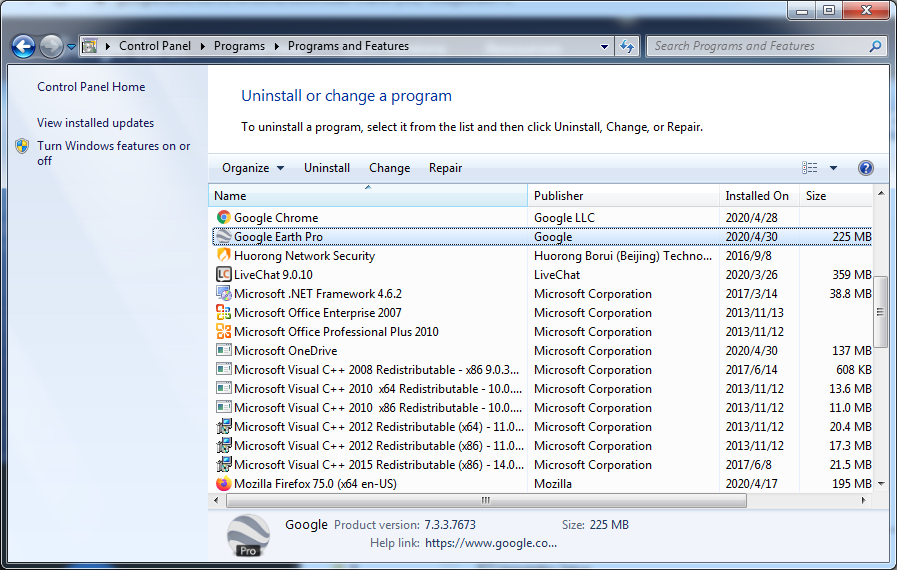Click the change view icon button
The width and height of the screenshot is (897, 570).
809,168
